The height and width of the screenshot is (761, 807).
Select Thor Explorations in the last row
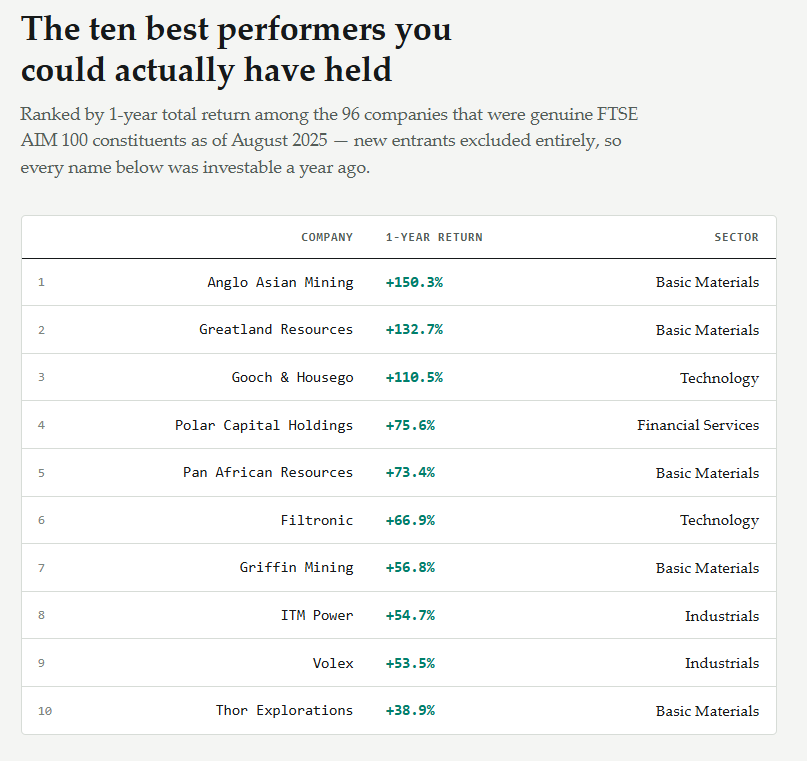(x=284, y=711)
